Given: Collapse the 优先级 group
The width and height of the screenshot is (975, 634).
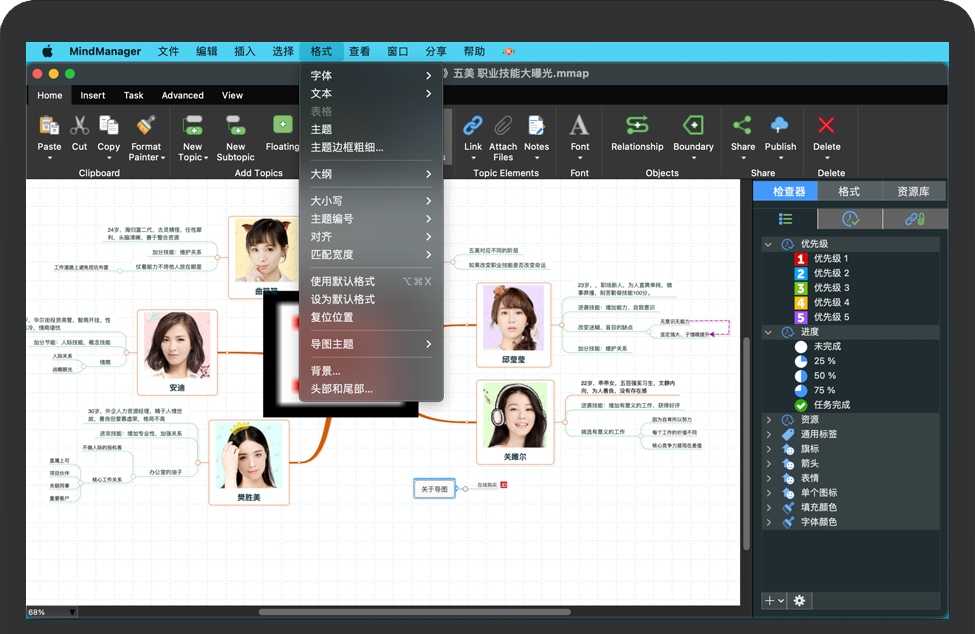Looking at the screenshot, I should pos(768,244).
